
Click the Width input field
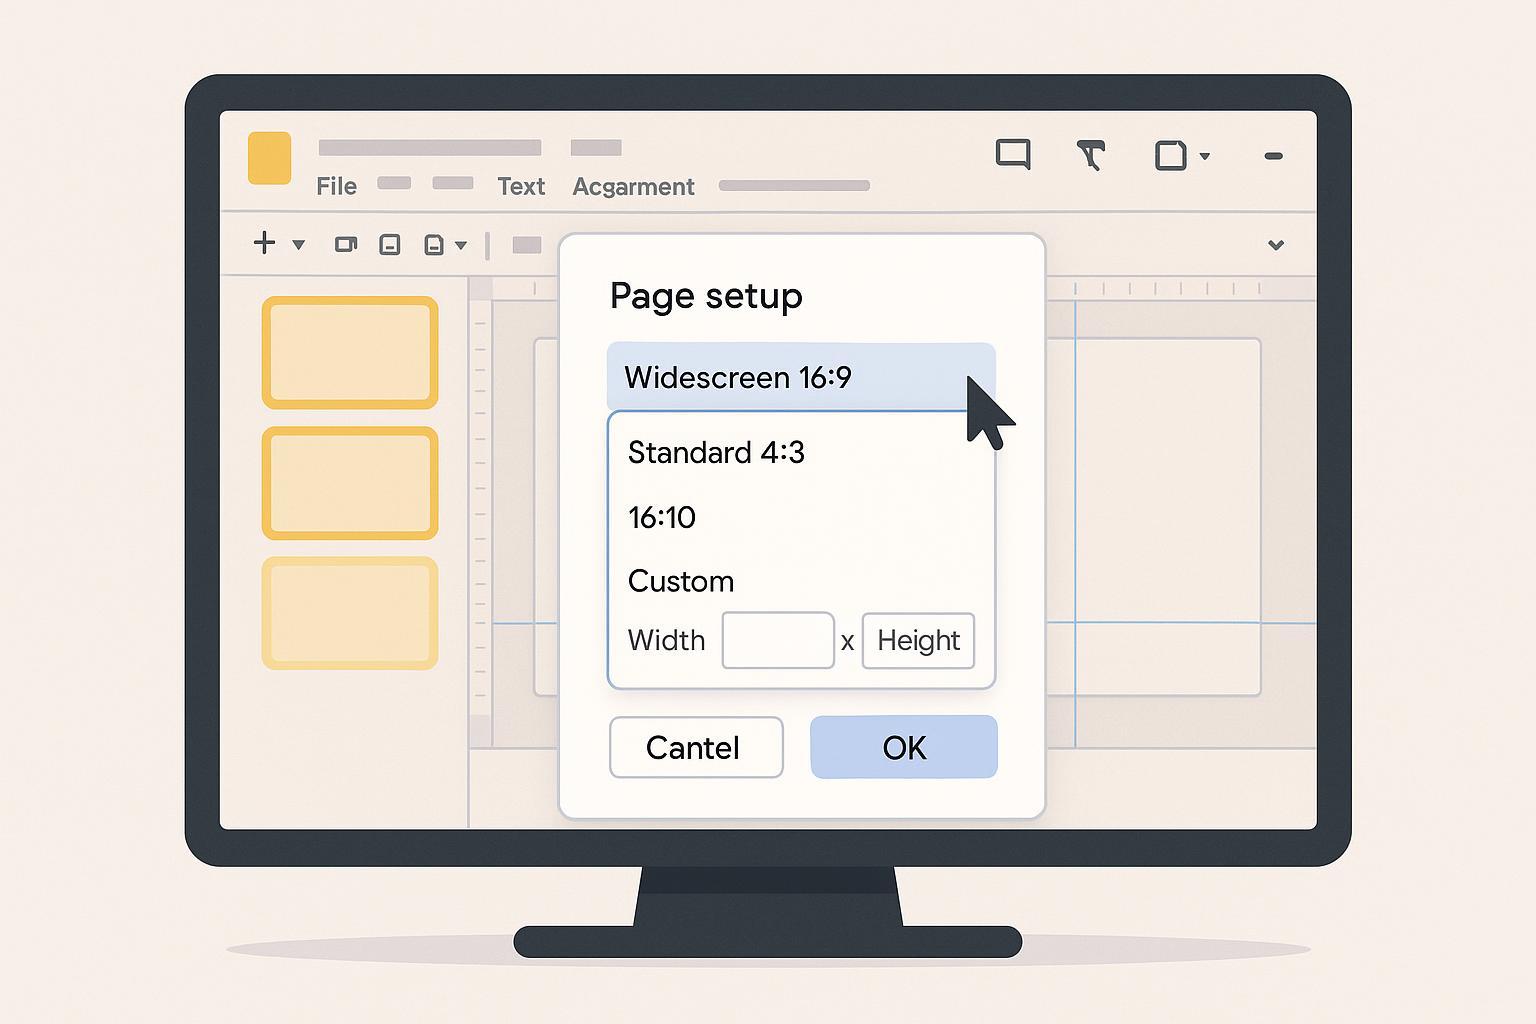777,640
